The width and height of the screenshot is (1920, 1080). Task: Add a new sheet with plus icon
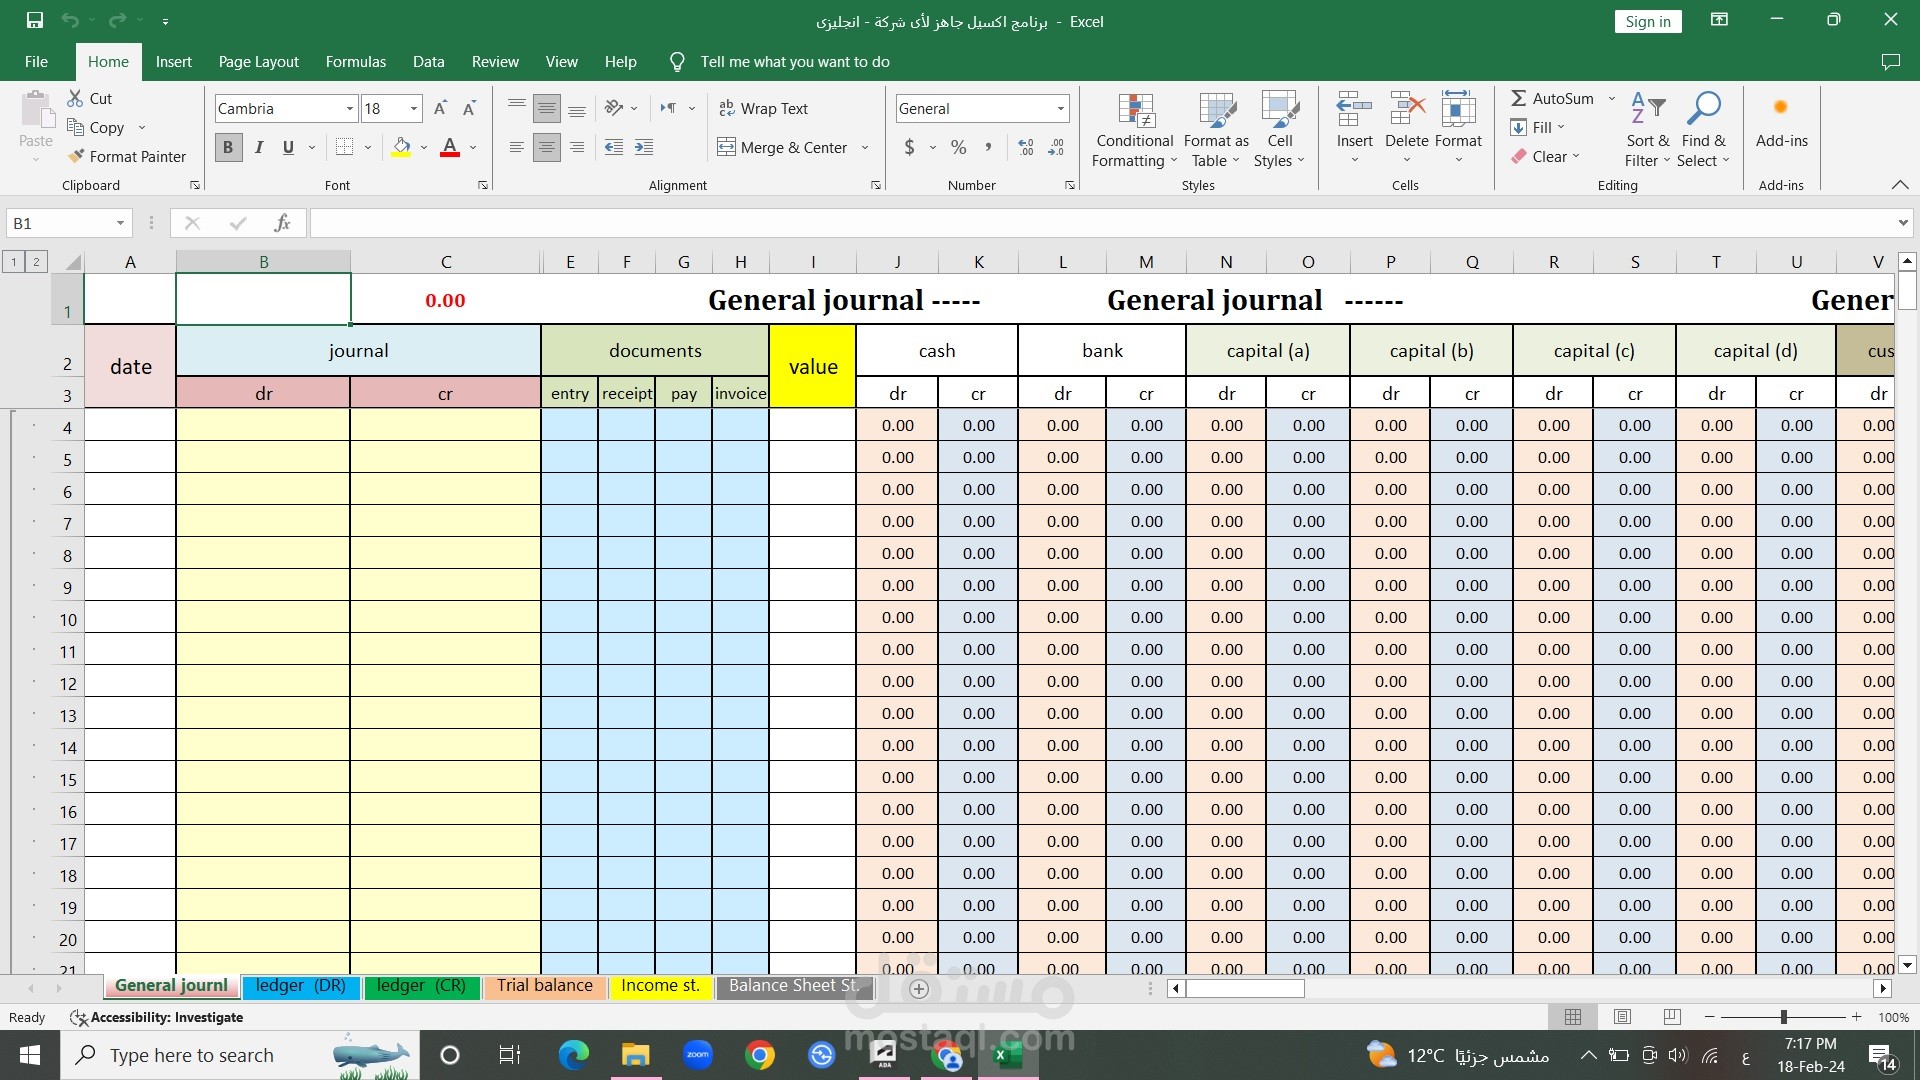(x=919, y=988)
